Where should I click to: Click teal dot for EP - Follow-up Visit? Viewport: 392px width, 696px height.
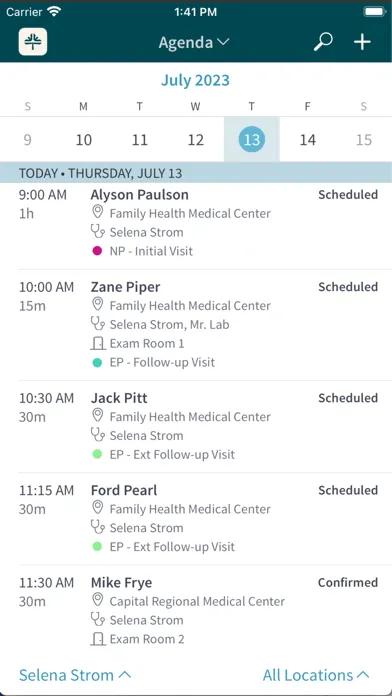pos(97,363)
